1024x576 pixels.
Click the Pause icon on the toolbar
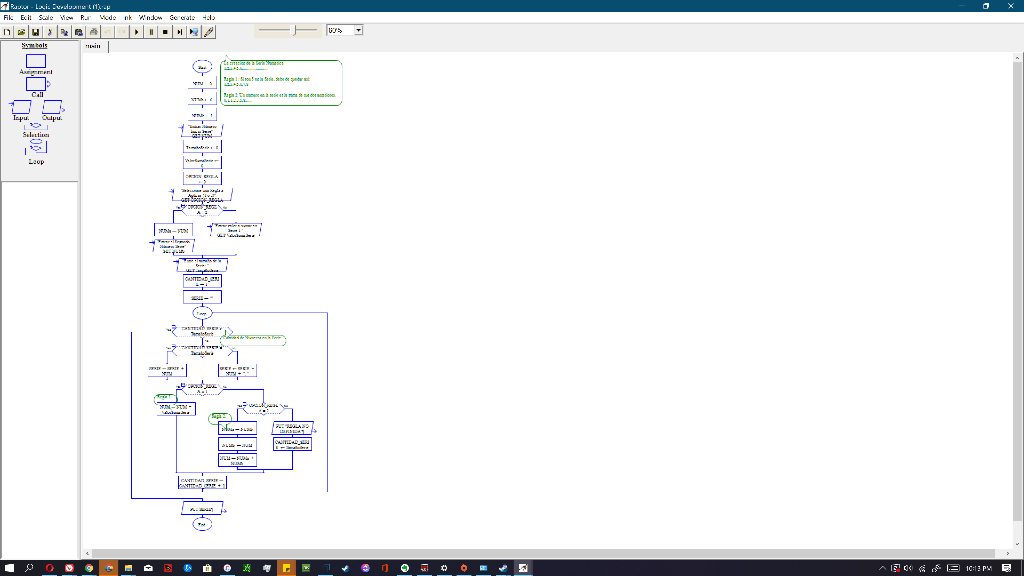(x=152, y=31)
